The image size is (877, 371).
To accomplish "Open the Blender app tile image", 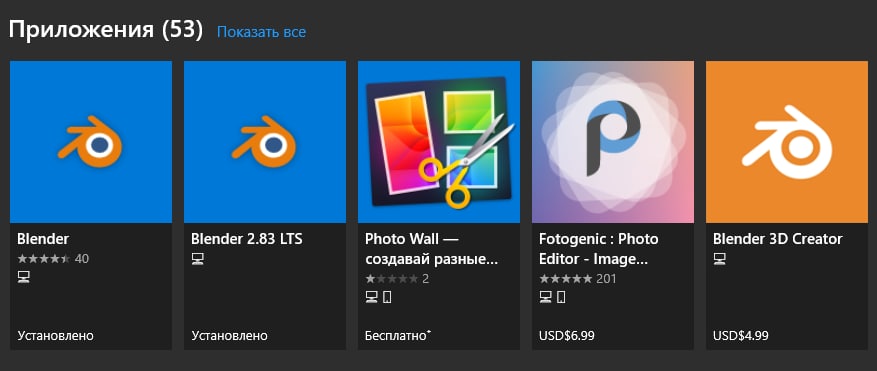I will click(x=91, y=142).
